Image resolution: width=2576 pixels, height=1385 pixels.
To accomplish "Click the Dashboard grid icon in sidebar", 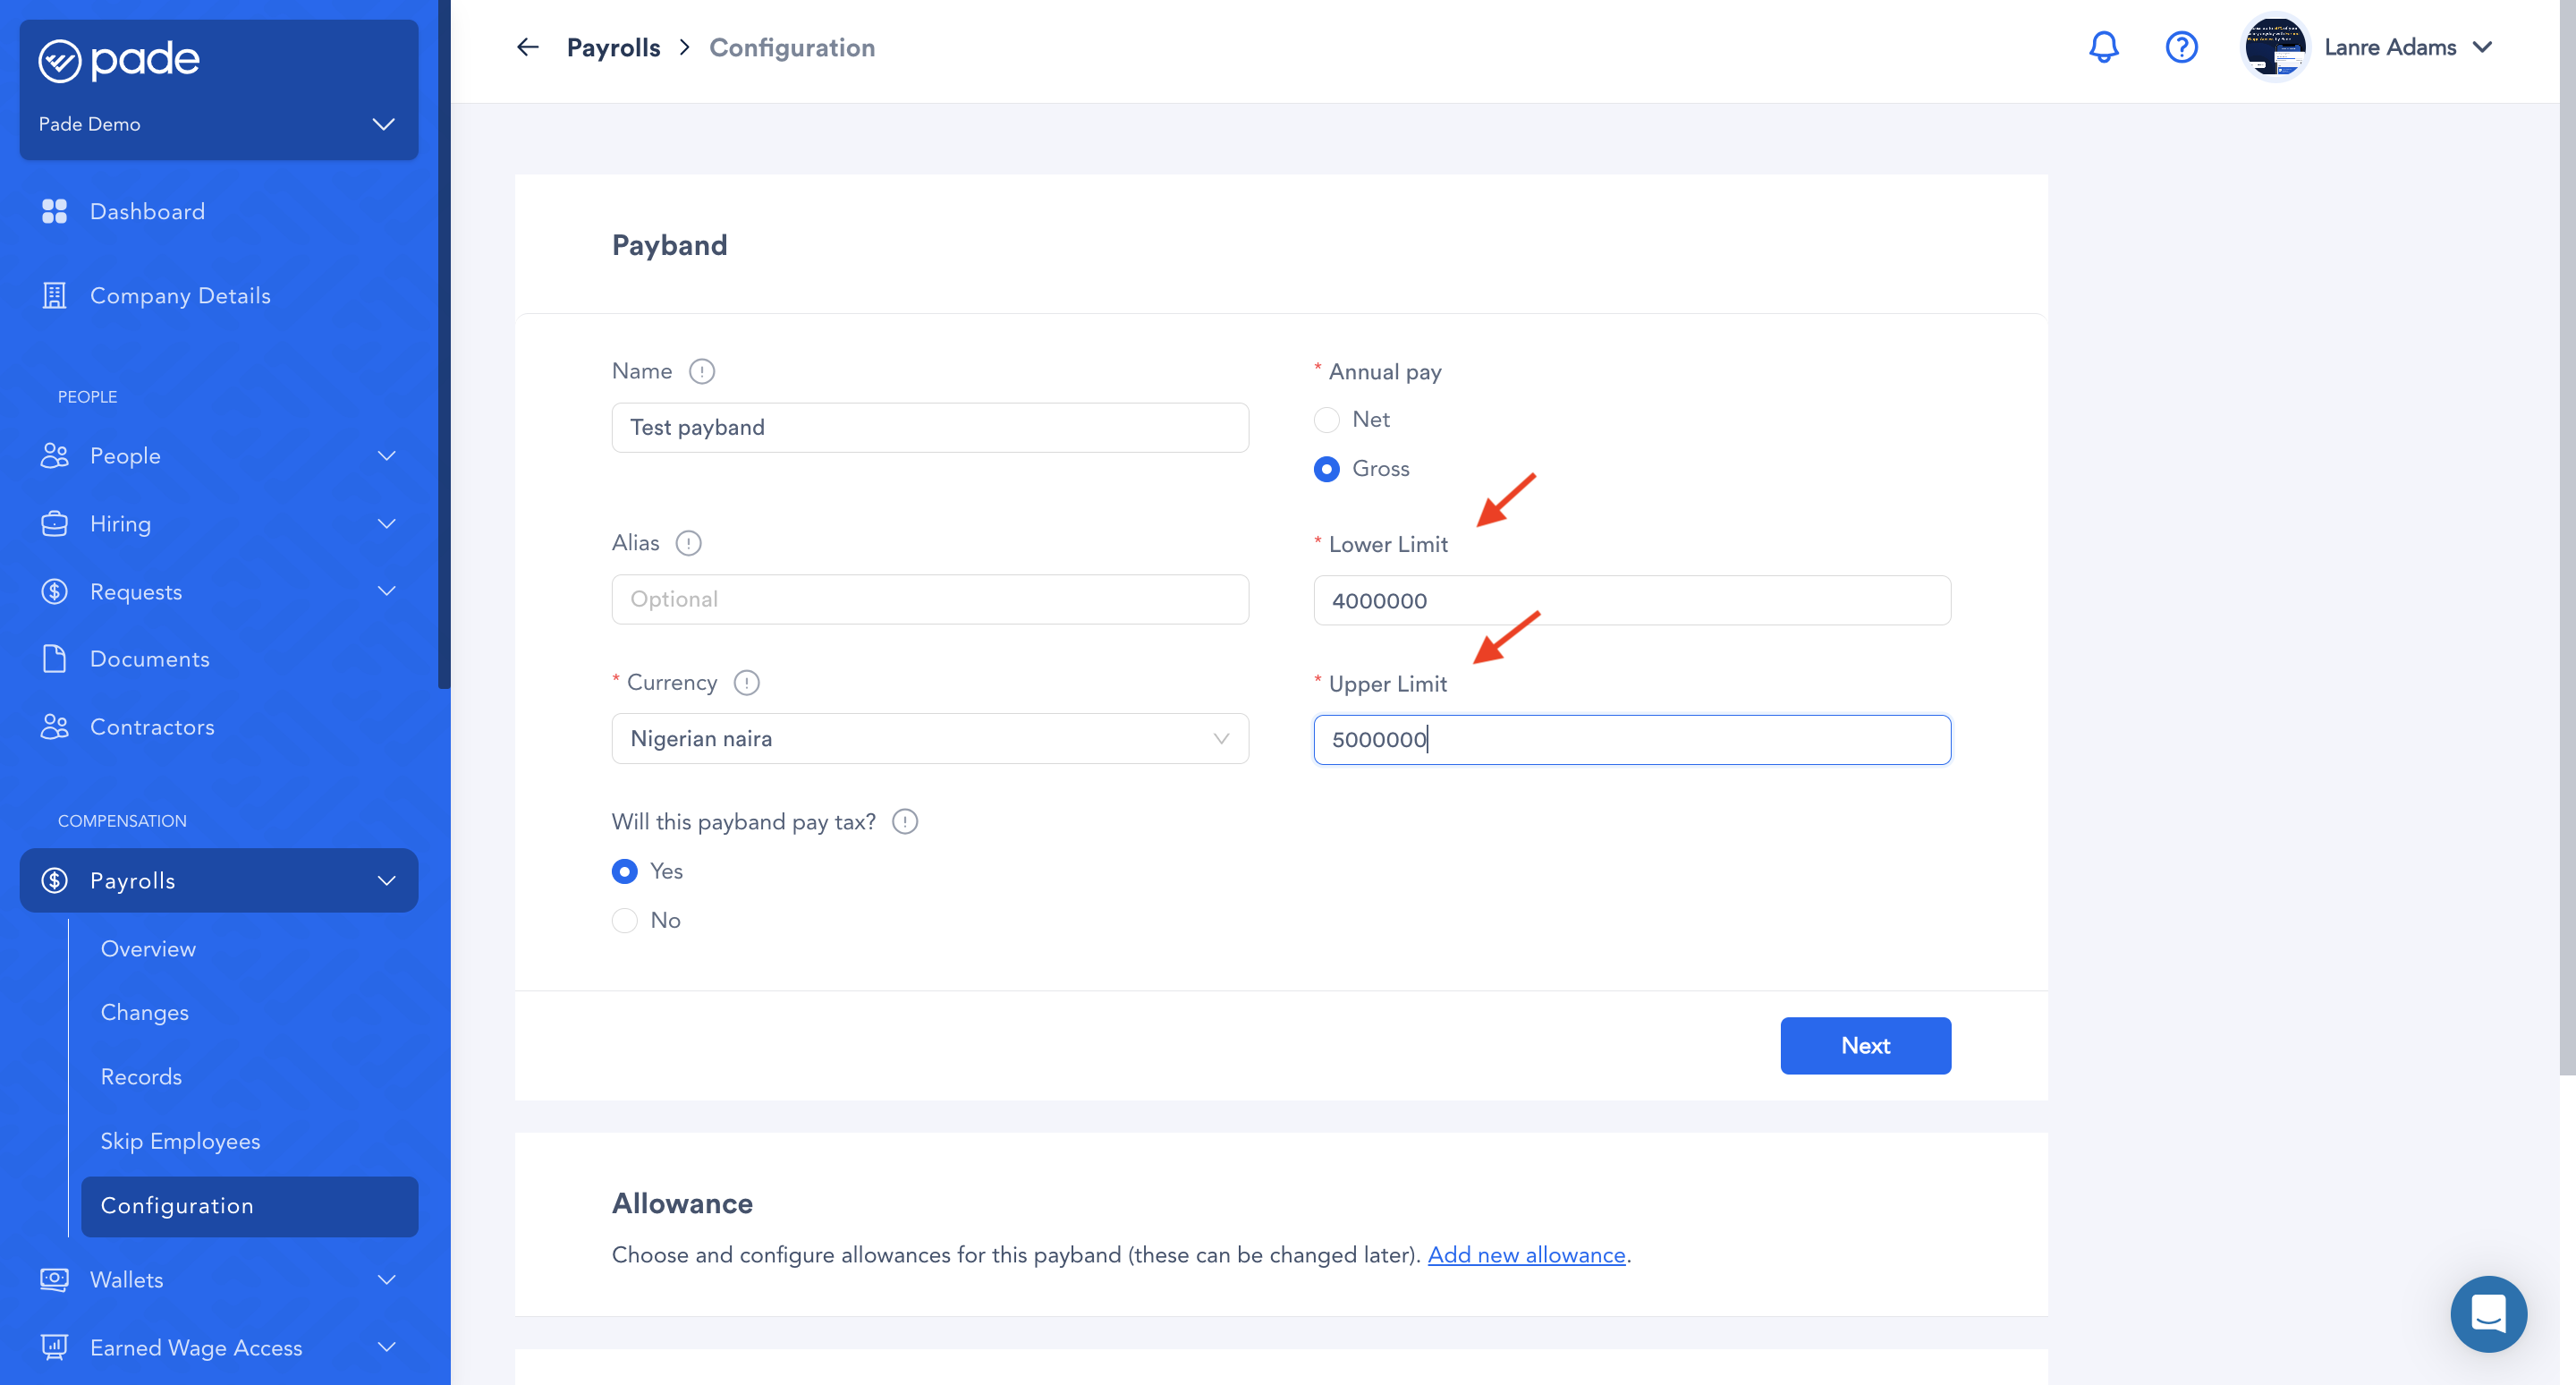I will click(54, 212).
